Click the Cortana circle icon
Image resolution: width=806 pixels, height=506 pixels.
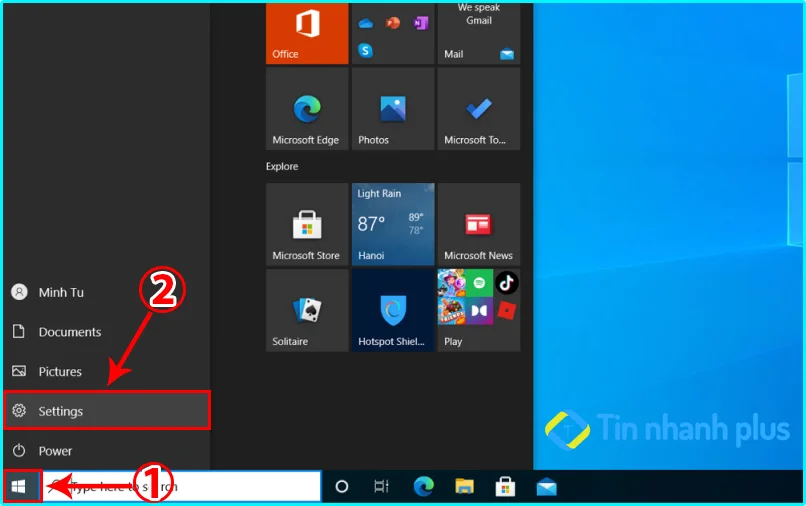342,486
